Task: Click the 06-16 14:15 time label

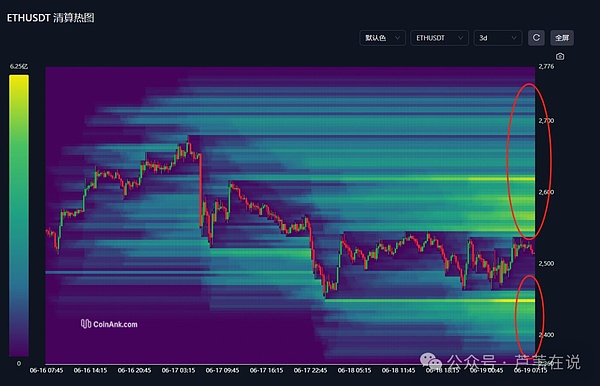Action: pos(90,370)
